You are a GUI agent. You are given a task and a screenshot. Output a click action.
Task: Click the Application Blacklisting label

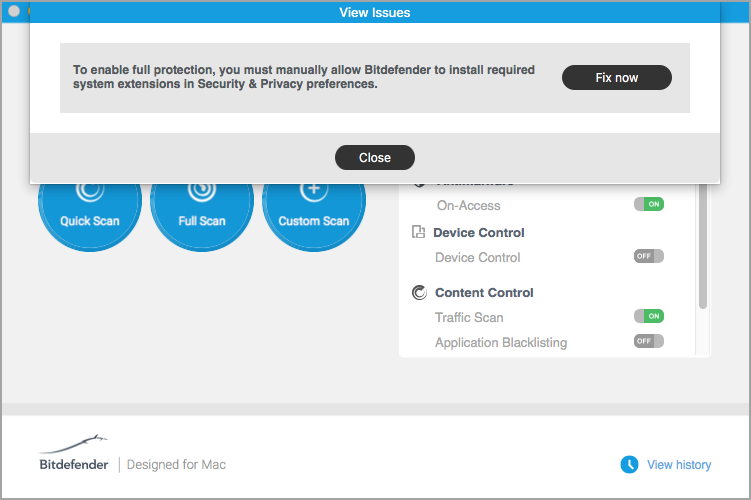click(501, 342)
